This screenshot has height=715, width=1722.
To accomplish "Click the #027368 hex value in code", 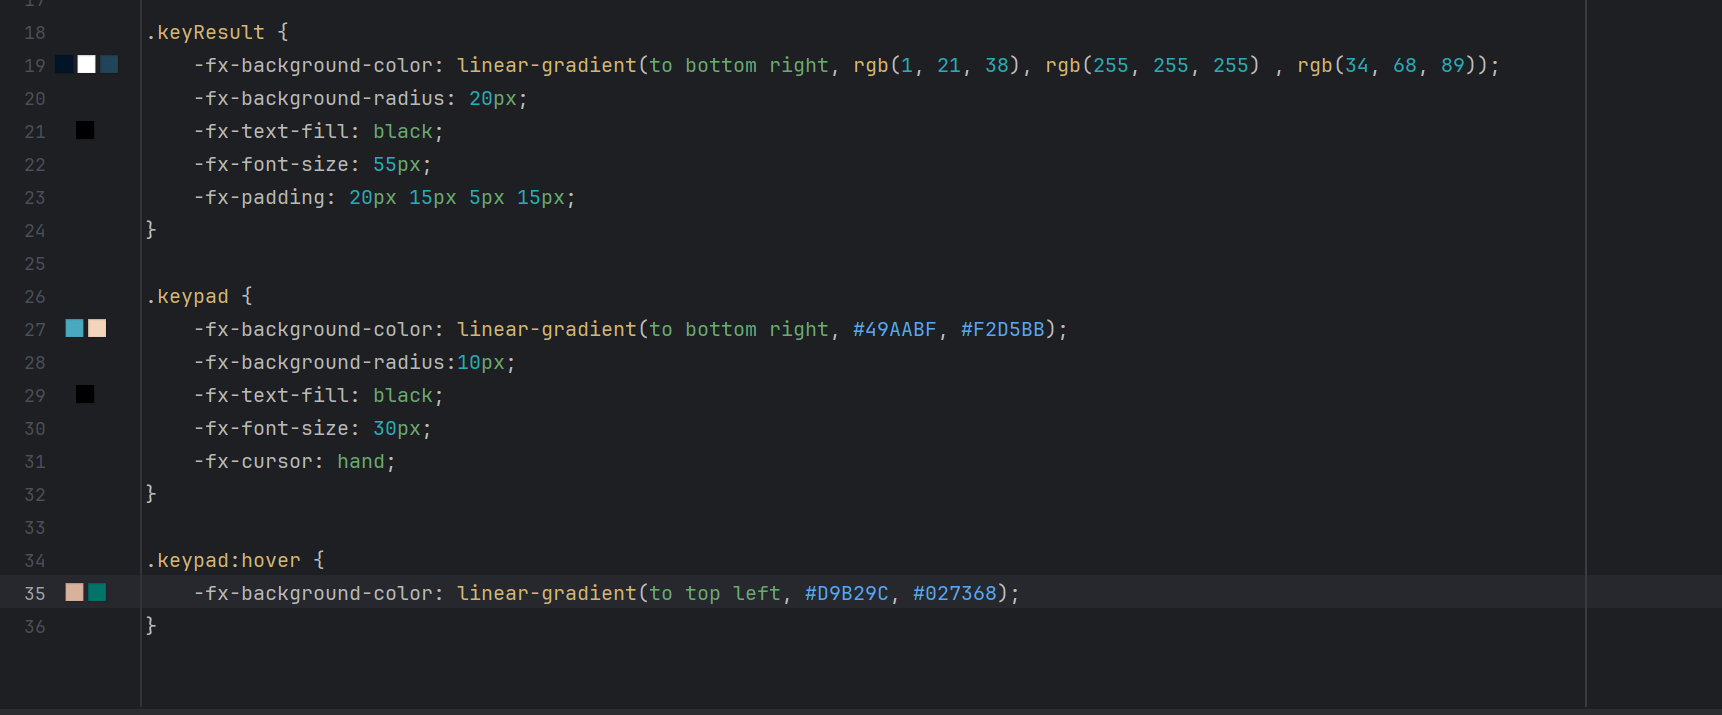I will (x=954, y=594).
